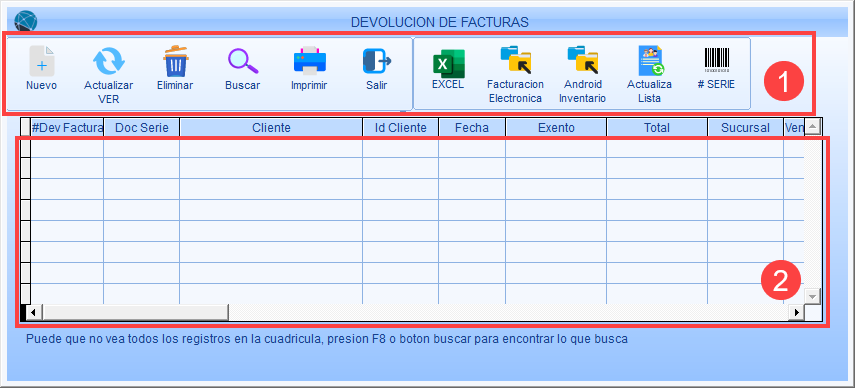Click the Salir exit icon

coord(377,60)
